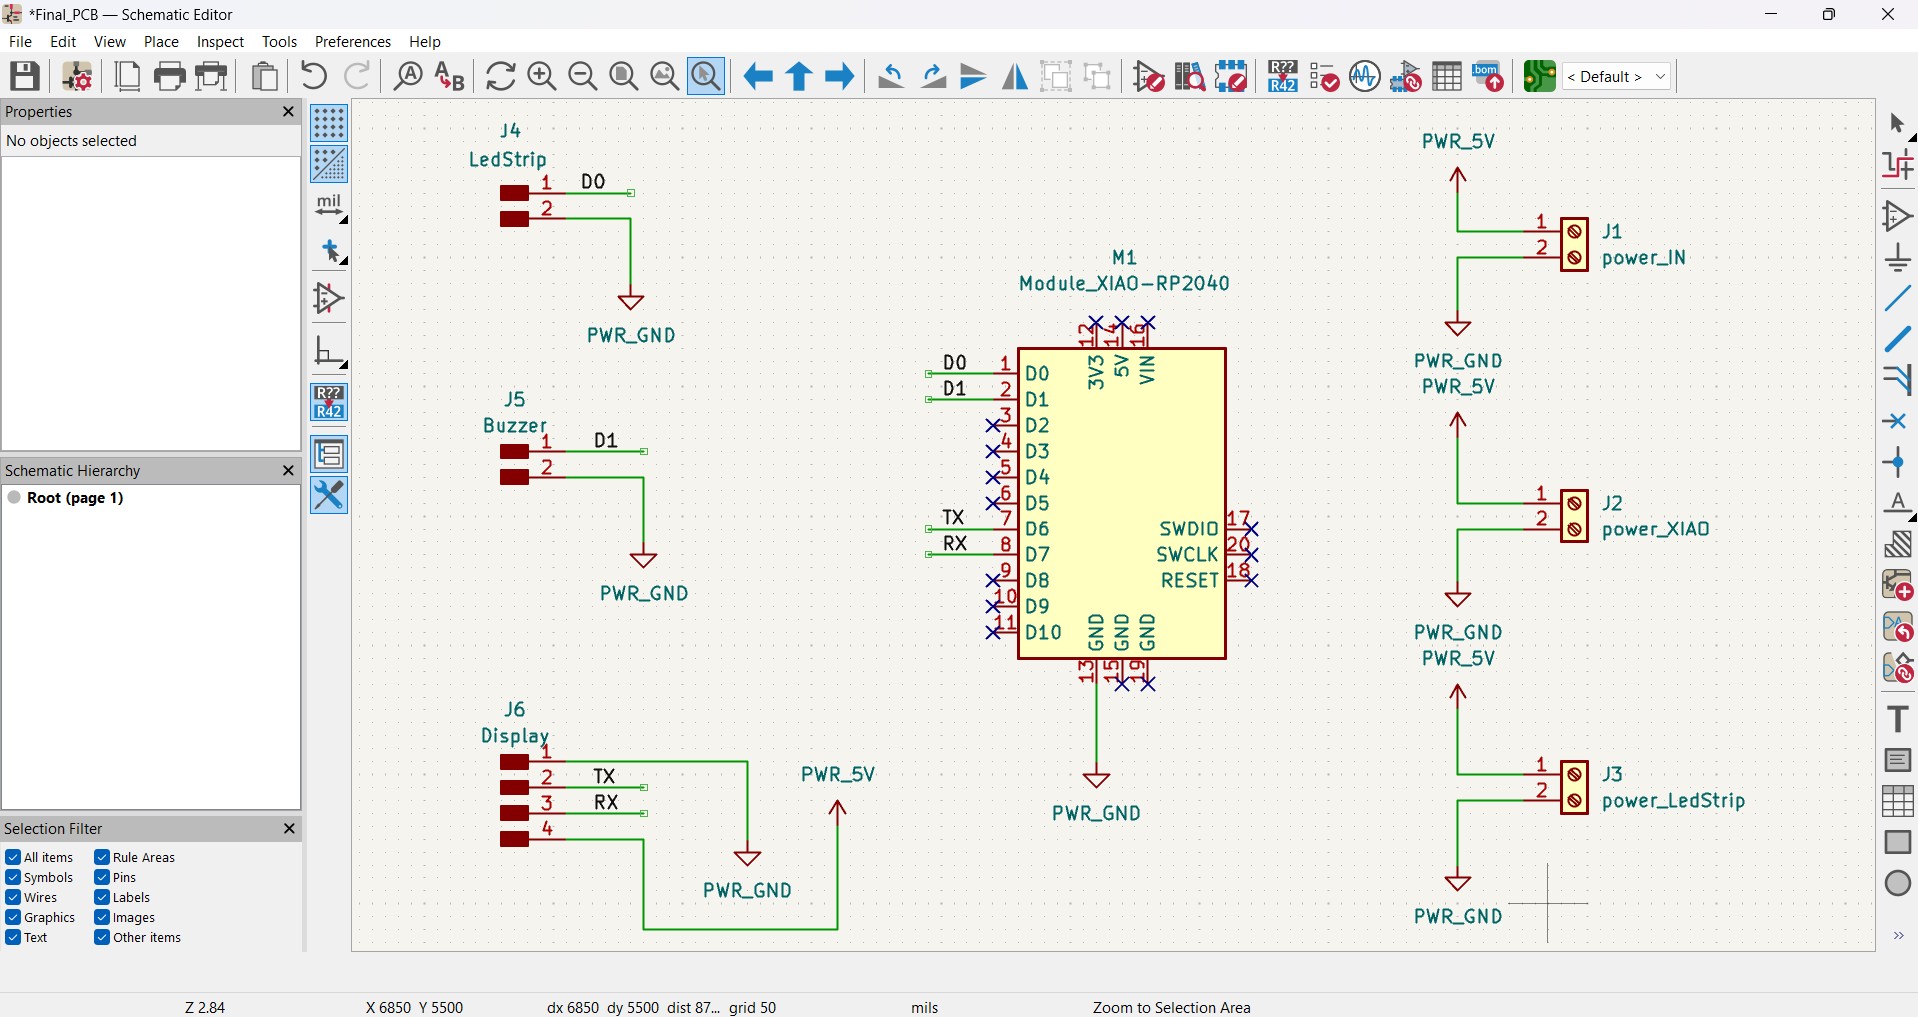The width and height of the screenshot is (1918, 1017).
Task: Open the Default variant dropdown
Action: pos(1618,76)
